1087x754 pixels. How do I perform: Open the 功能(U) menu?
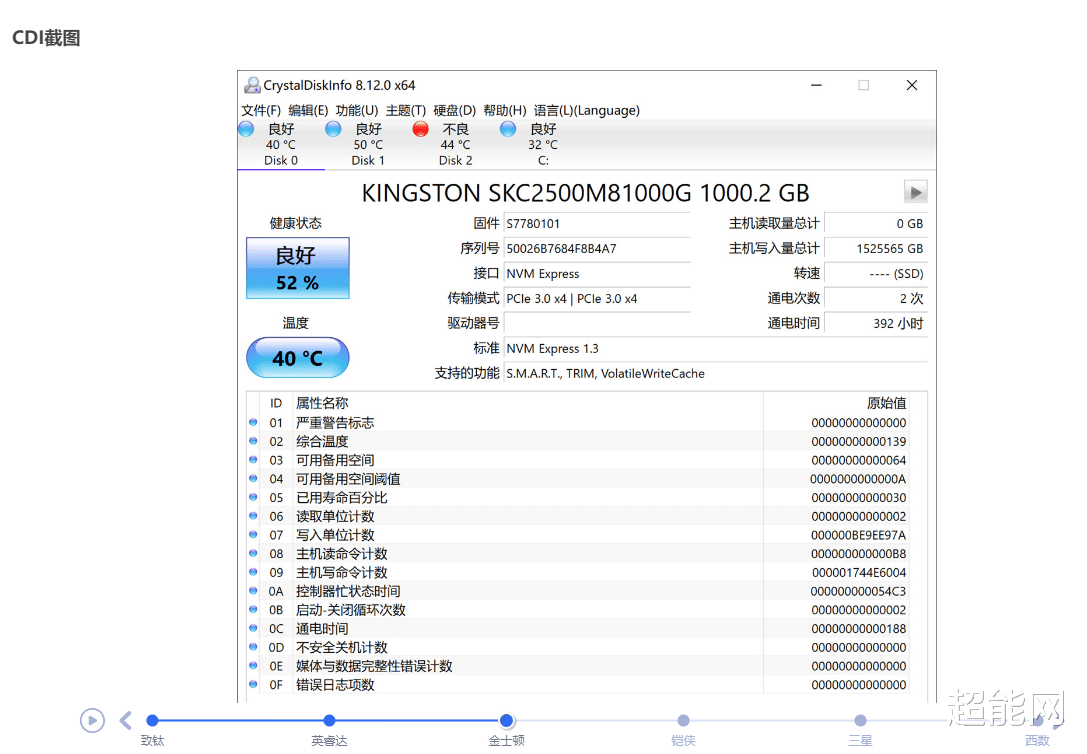point(356,110)
